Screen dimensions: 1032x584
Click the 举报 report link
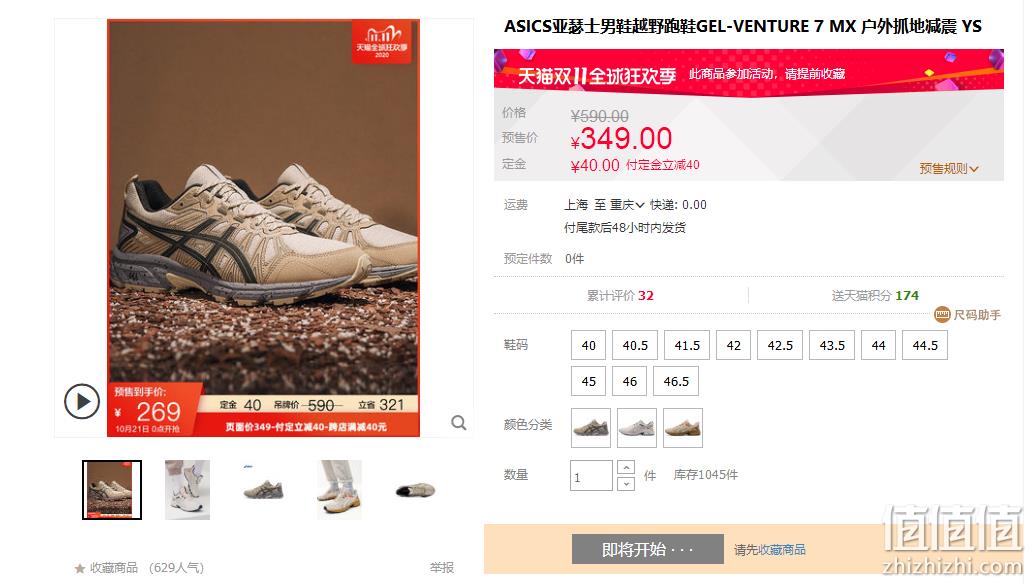point(442,568)
